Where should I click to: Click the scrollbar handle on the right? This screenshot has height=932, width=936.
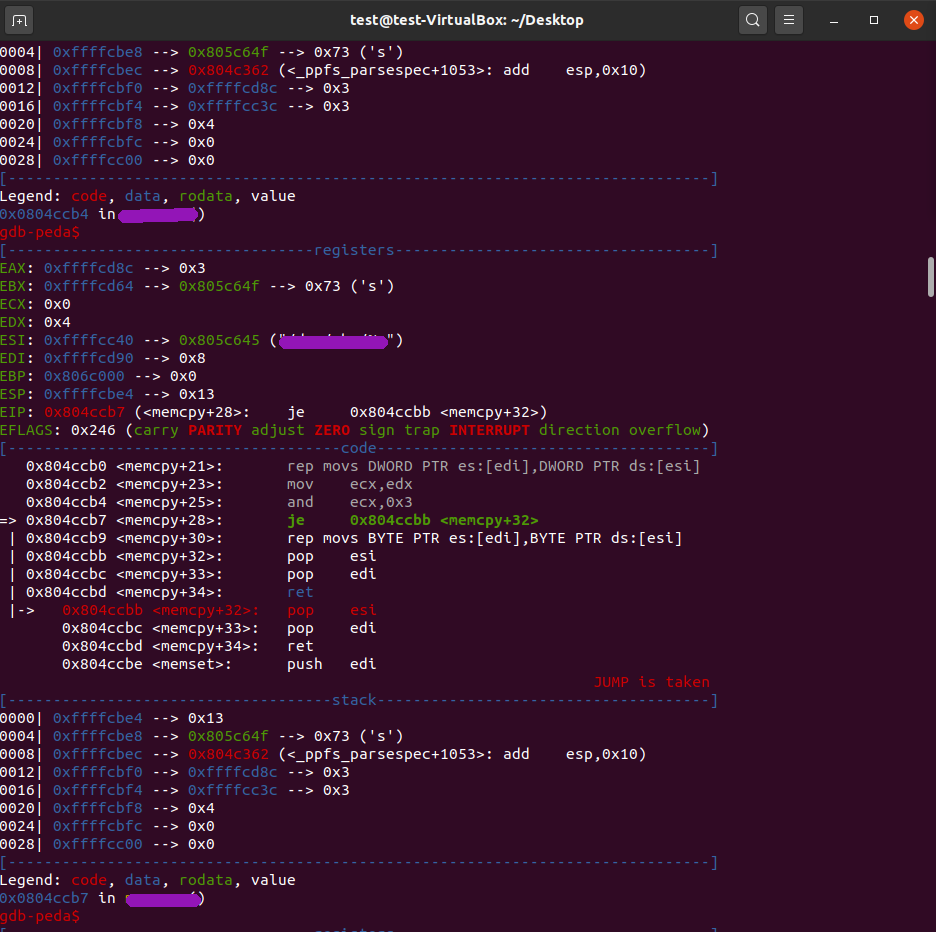(x=931, y=275)
